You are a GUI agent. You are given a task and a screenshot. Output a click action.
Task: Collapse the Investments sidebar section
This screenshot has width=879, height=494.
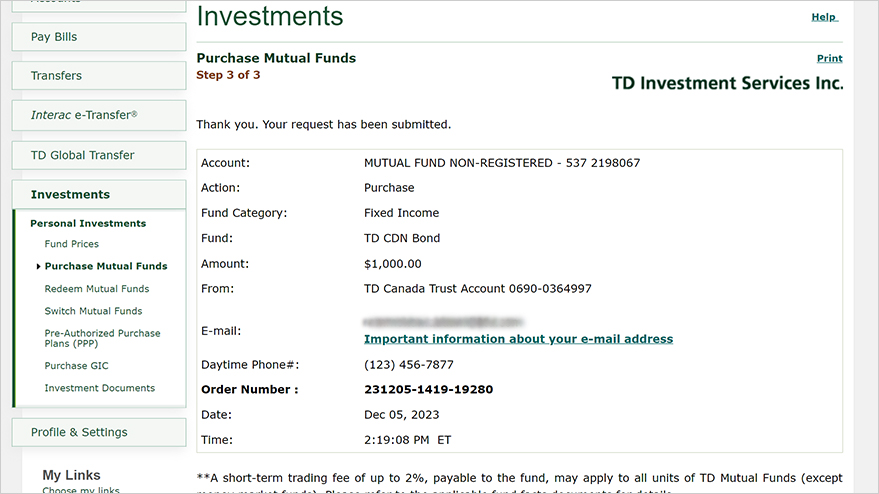pos(99,195)
